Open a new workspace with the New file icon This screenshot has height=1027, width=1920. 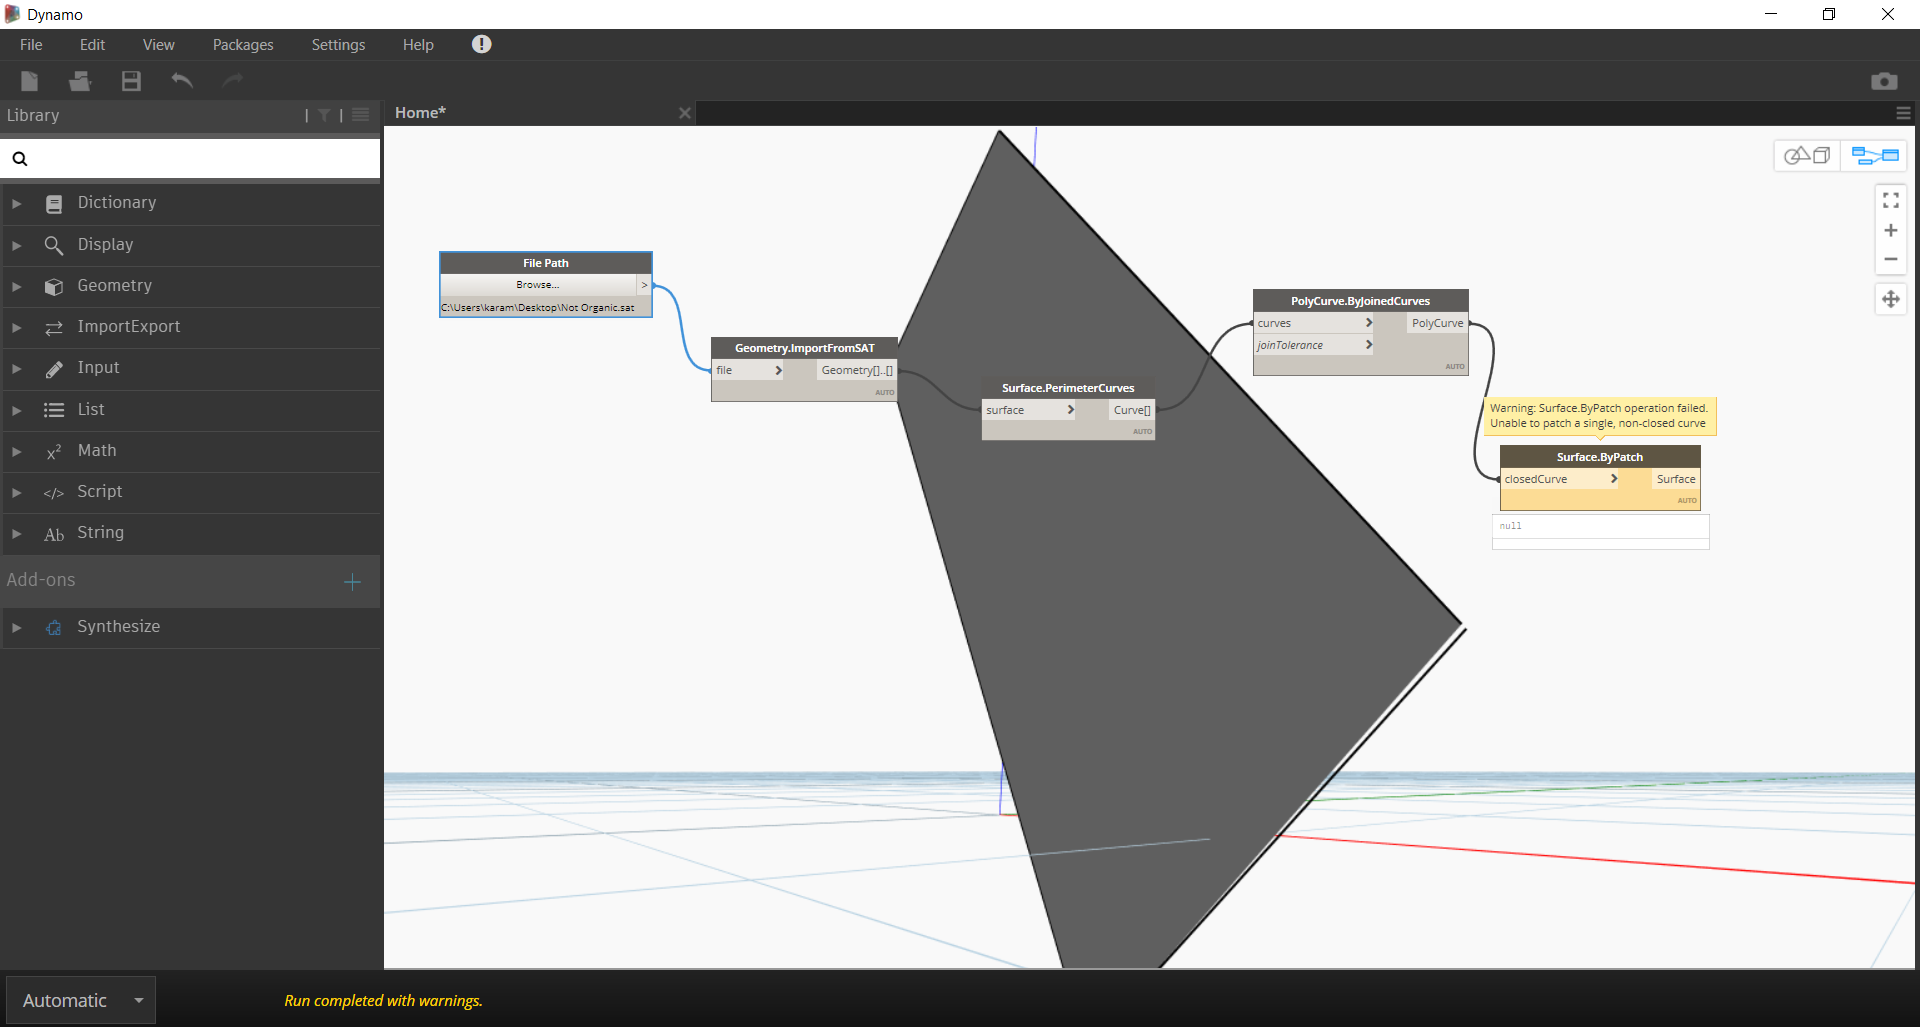tap(28, 81)
